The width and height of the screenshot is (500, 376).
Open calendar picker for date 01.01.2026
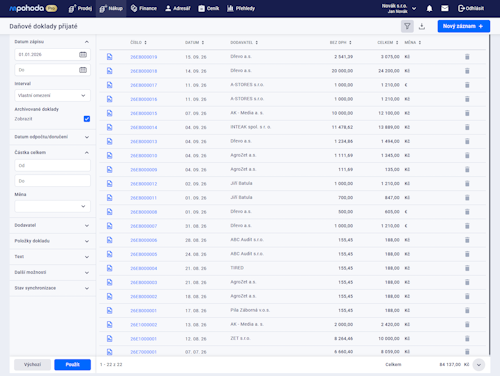click(x=83, y=54)
